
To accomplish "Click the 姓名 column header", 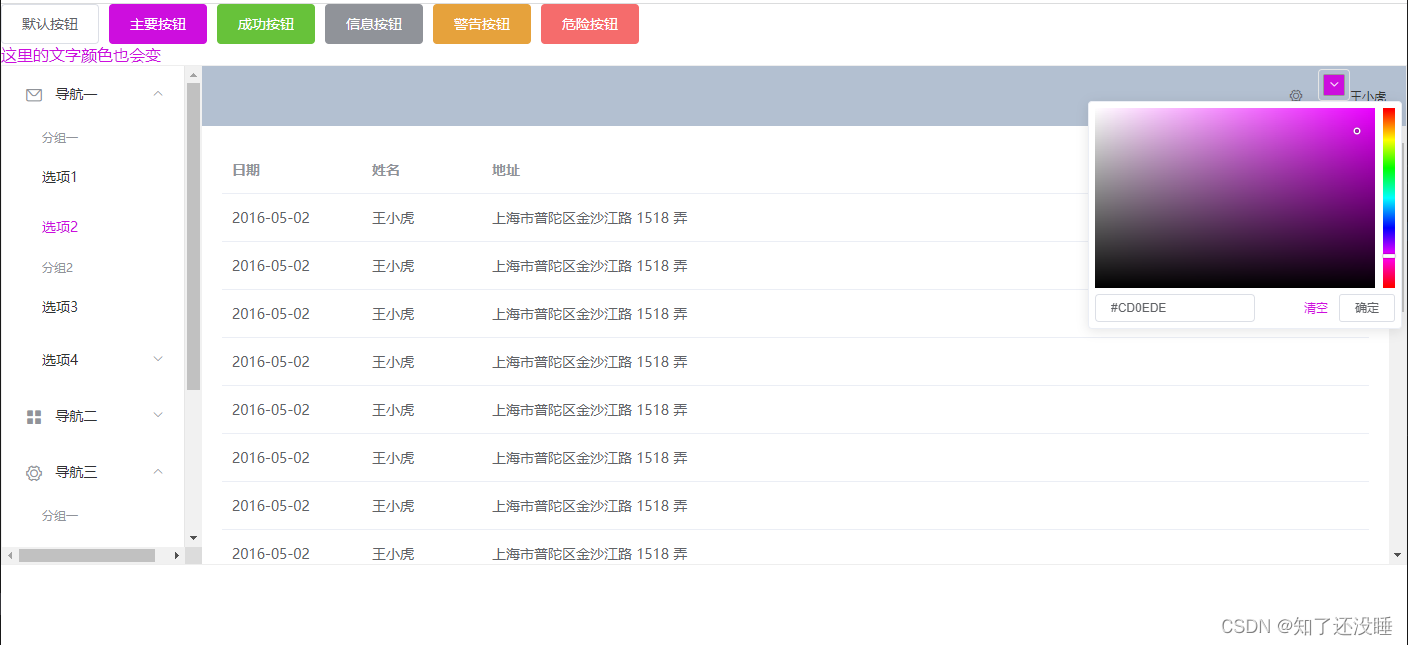I will pos(386,170).
